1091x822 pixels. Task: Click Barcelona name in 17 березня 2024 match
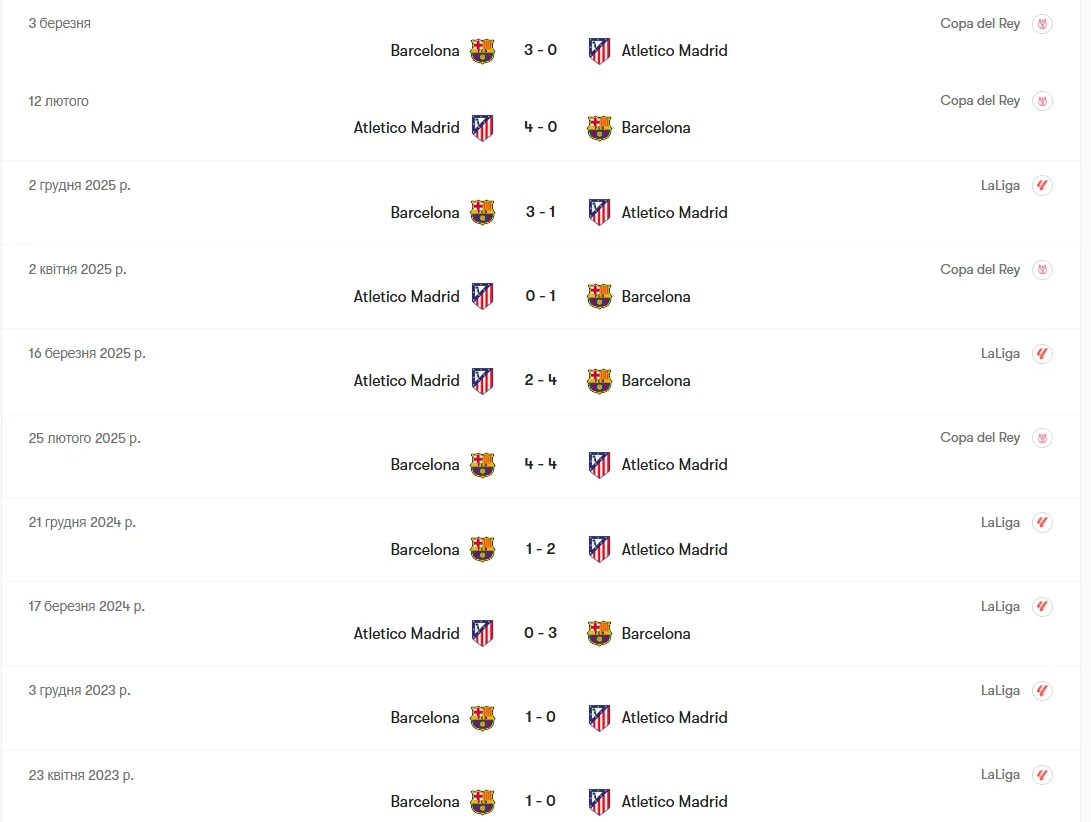point(656,634)
